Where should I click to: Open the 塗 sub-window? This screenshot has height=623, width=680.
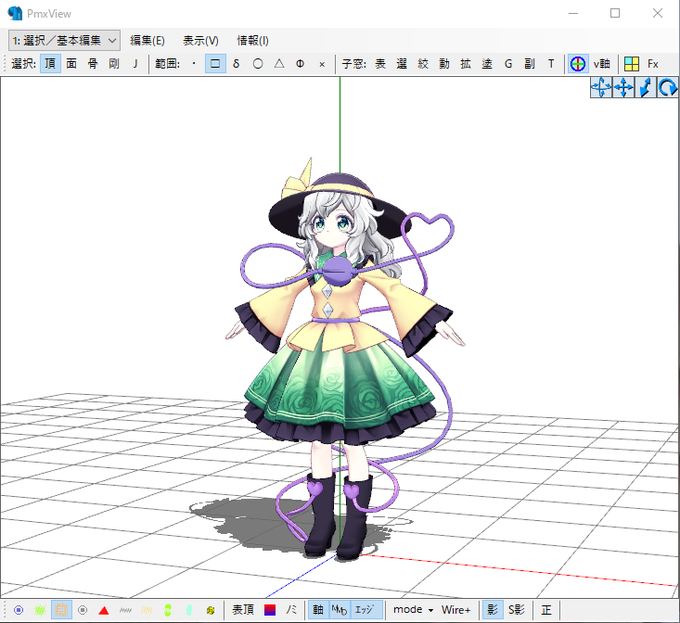point(487,64)
